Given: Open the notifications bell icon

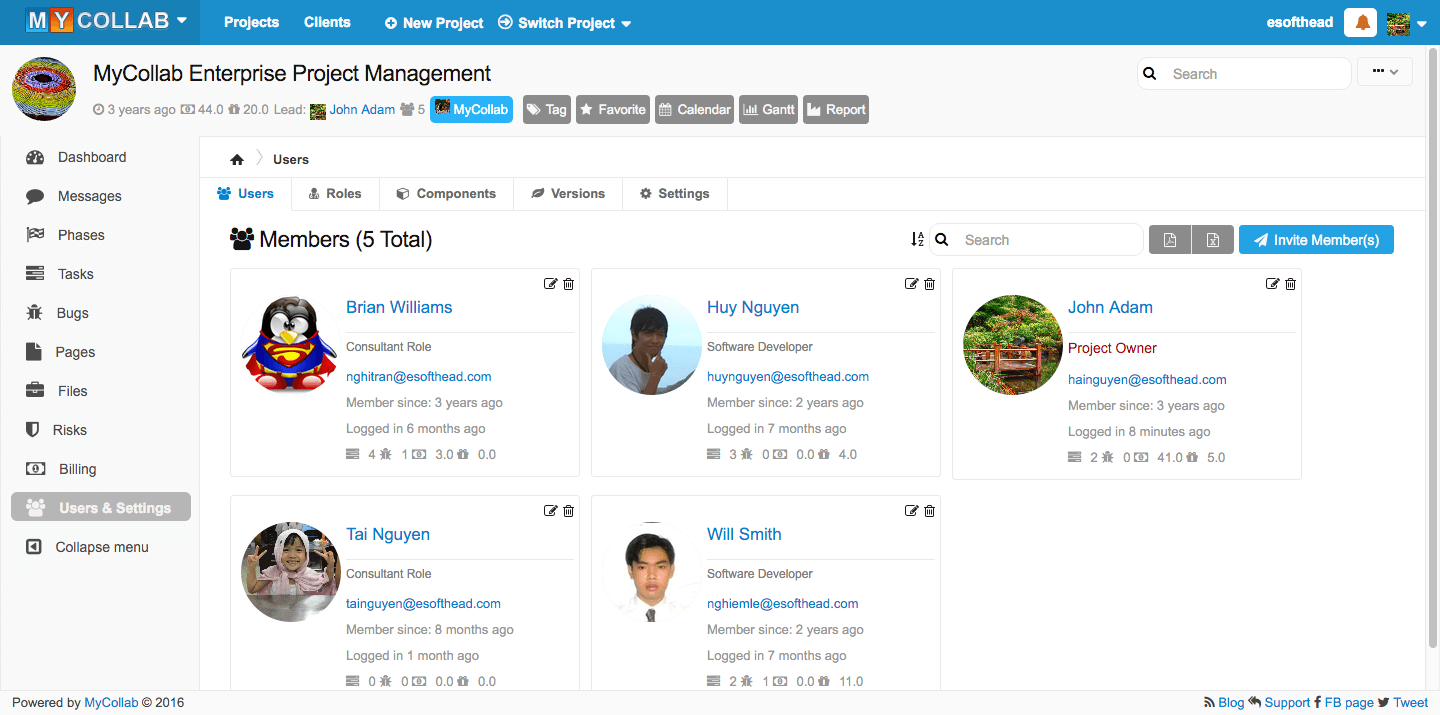Looking at the screenshot, I should [x=1361, y=22].
